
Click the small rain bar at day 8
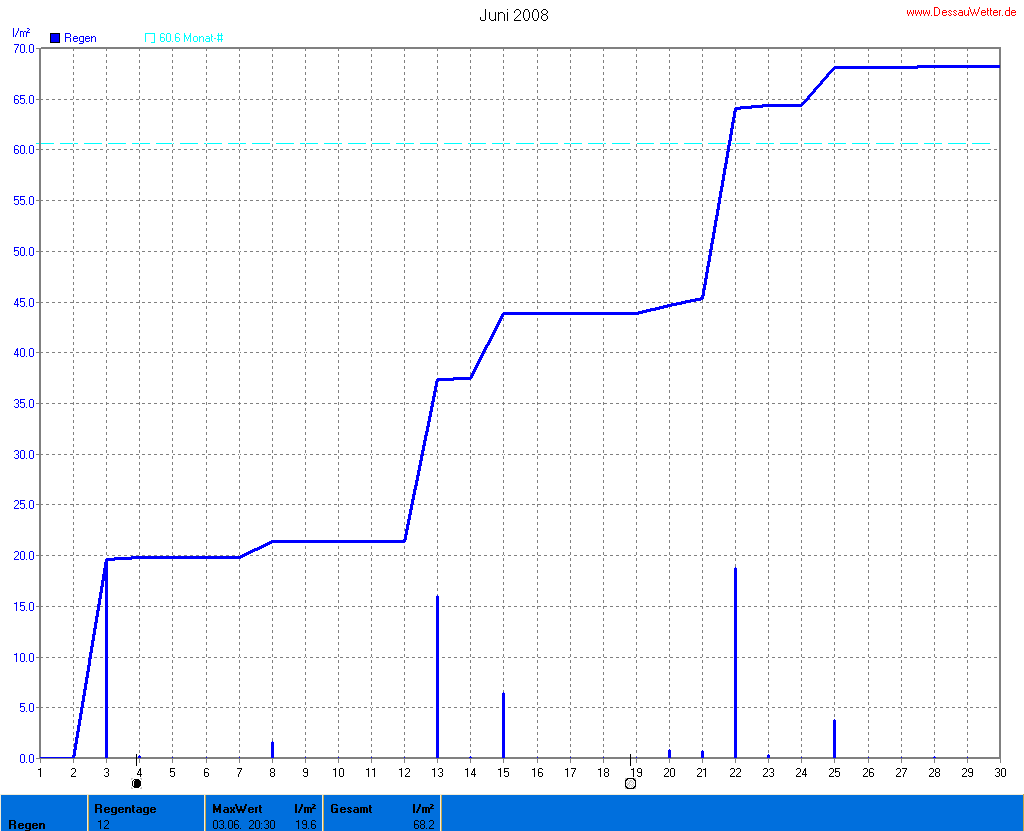tap(272, 750)
